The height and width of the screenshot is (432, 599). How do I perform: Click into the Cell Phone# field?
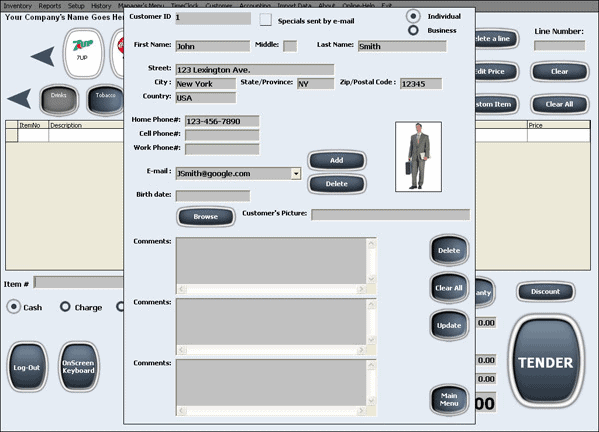pyautogui.click(x=222, y=135)
